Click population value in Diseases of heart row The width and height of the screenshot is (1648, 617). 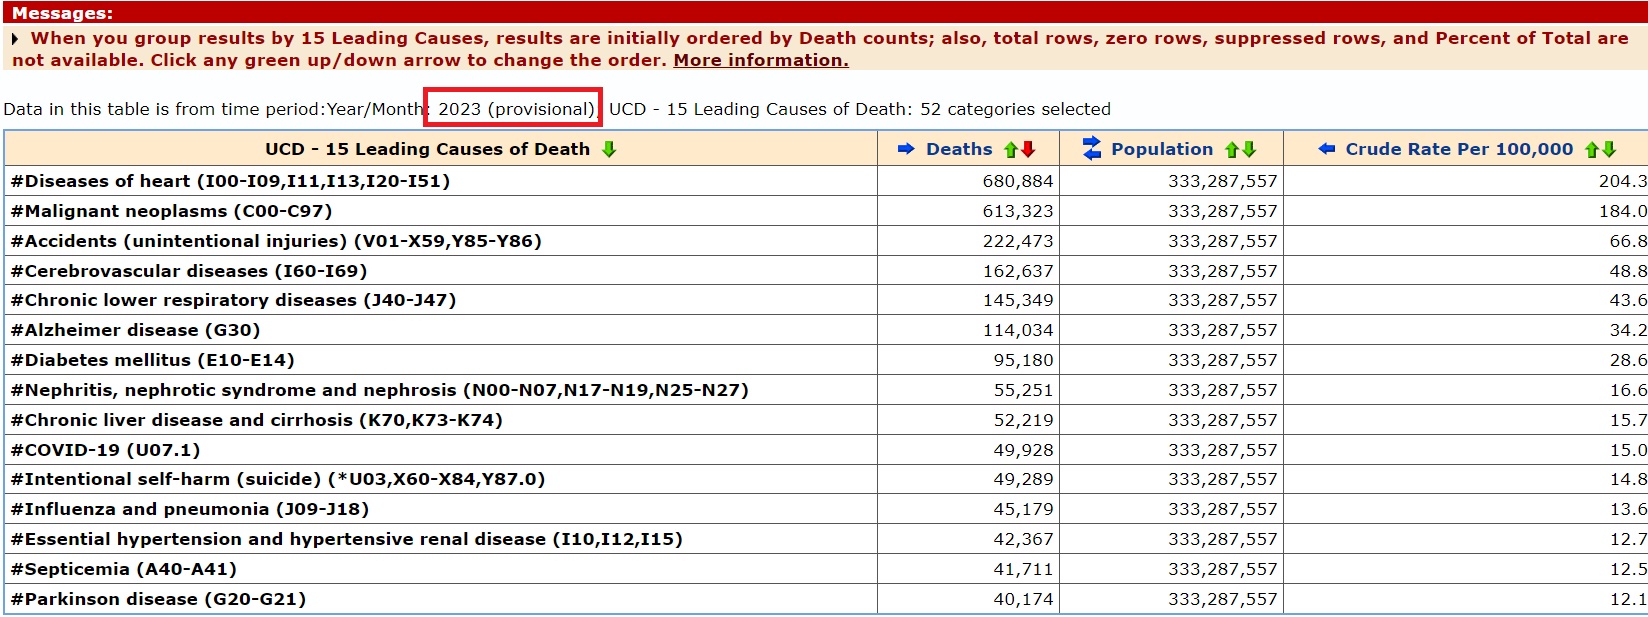(x=1223, y=181)
